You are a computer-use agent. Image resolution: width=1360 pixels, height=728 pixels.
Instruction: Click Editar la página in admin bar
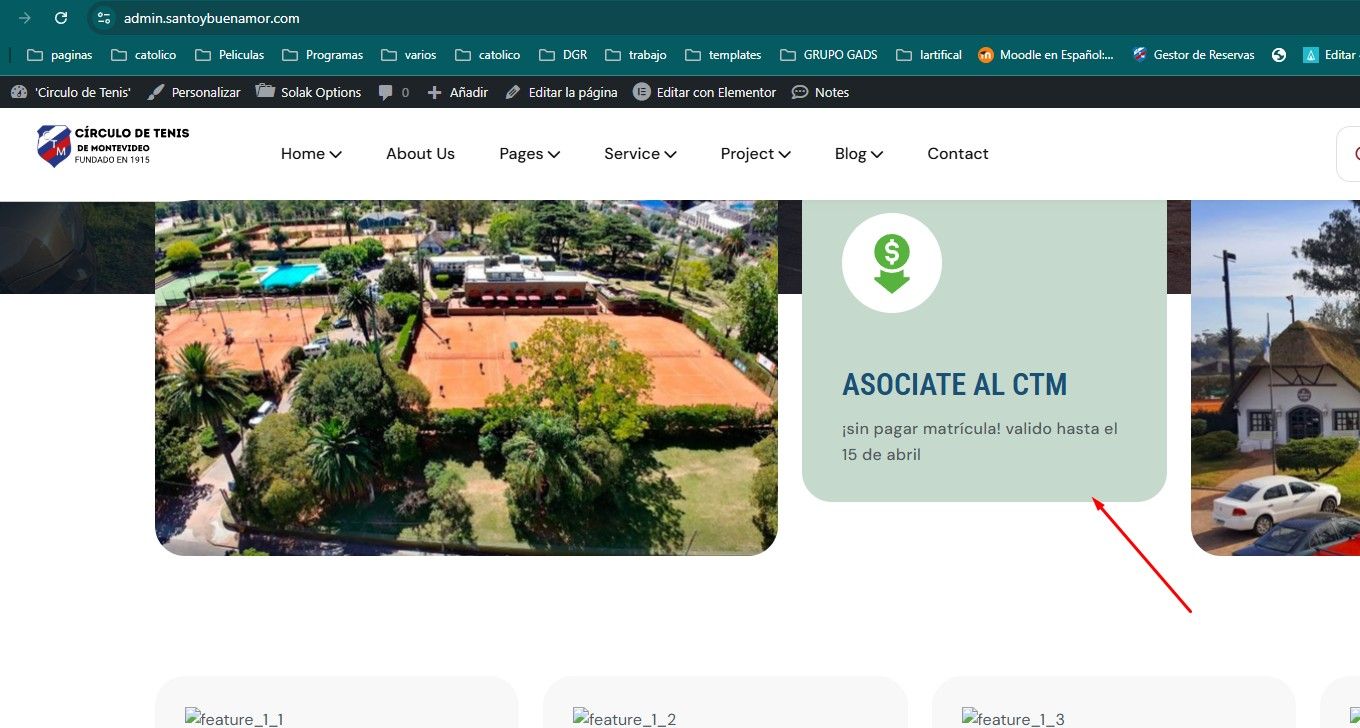[x=561, y=92]
